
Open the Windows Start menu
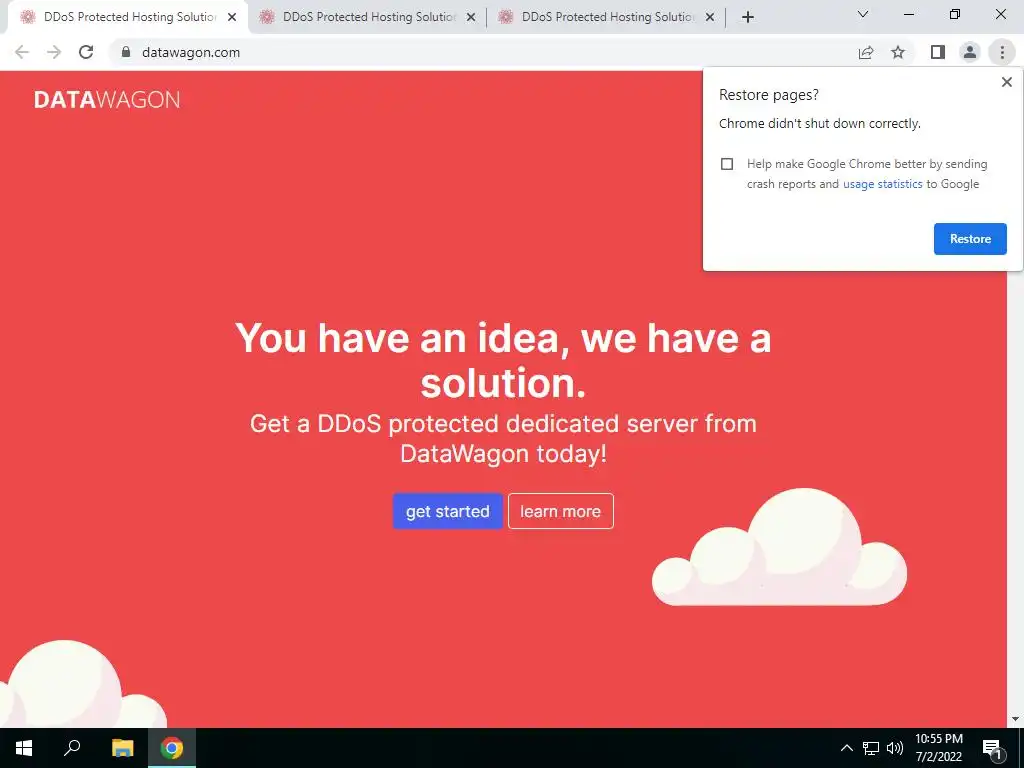point(24,748)
